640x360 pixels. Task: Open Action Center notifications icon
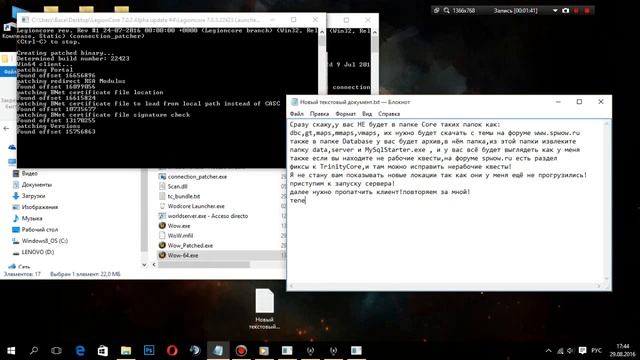tap(582, 351)
